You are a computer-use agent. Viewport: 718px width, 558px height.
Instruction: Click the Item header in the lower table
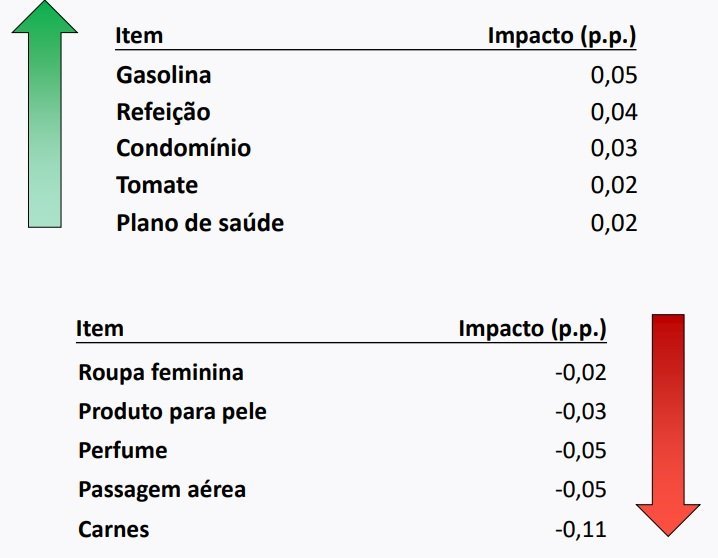100,328
